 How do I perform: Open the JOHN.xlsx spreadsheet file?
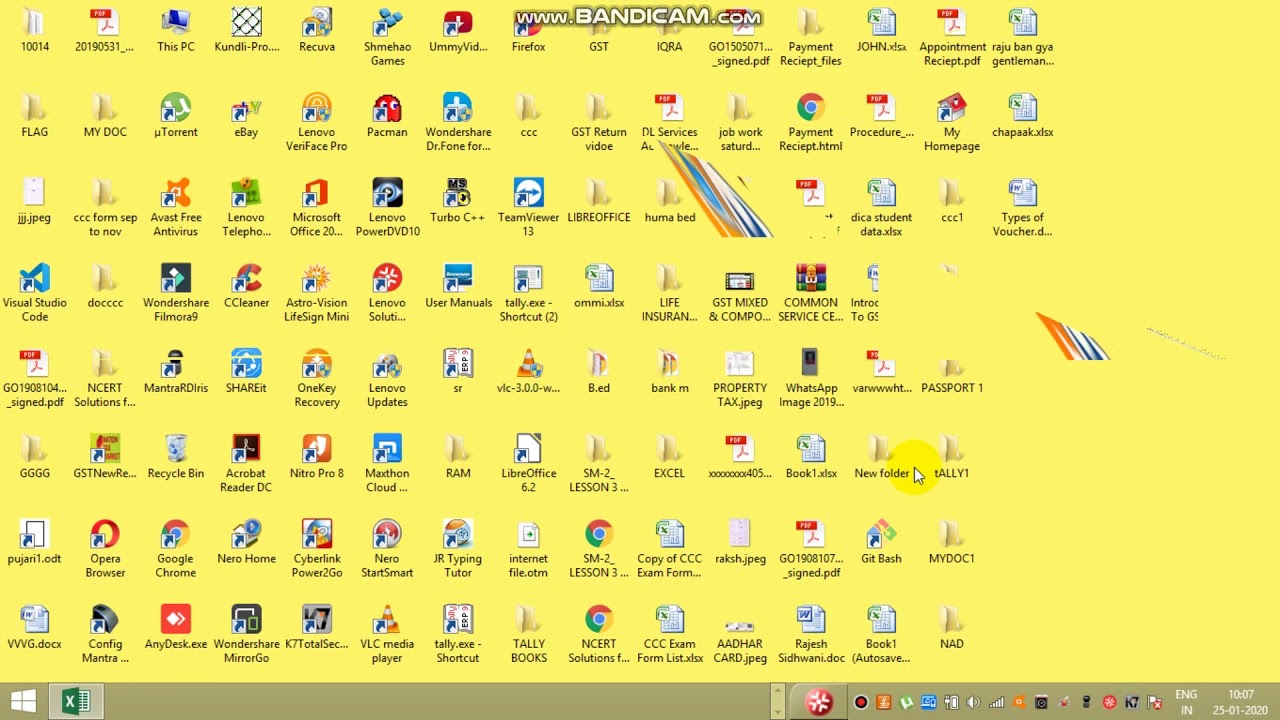pyautogui.click(x=881, y=30)
